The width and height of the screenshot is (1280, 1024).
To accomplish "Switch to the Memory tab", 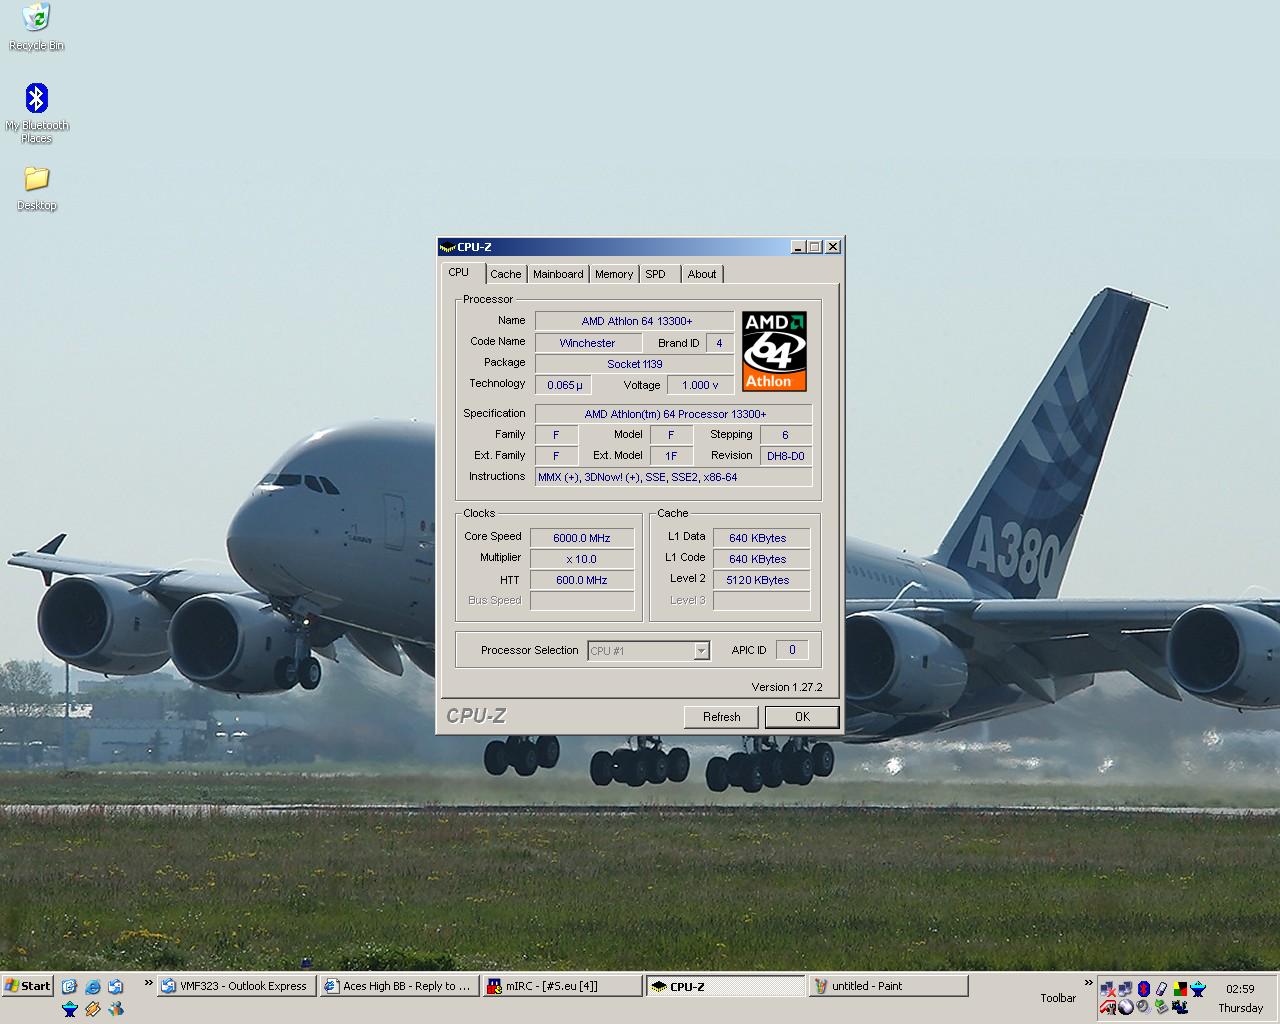I will point(614,274).
